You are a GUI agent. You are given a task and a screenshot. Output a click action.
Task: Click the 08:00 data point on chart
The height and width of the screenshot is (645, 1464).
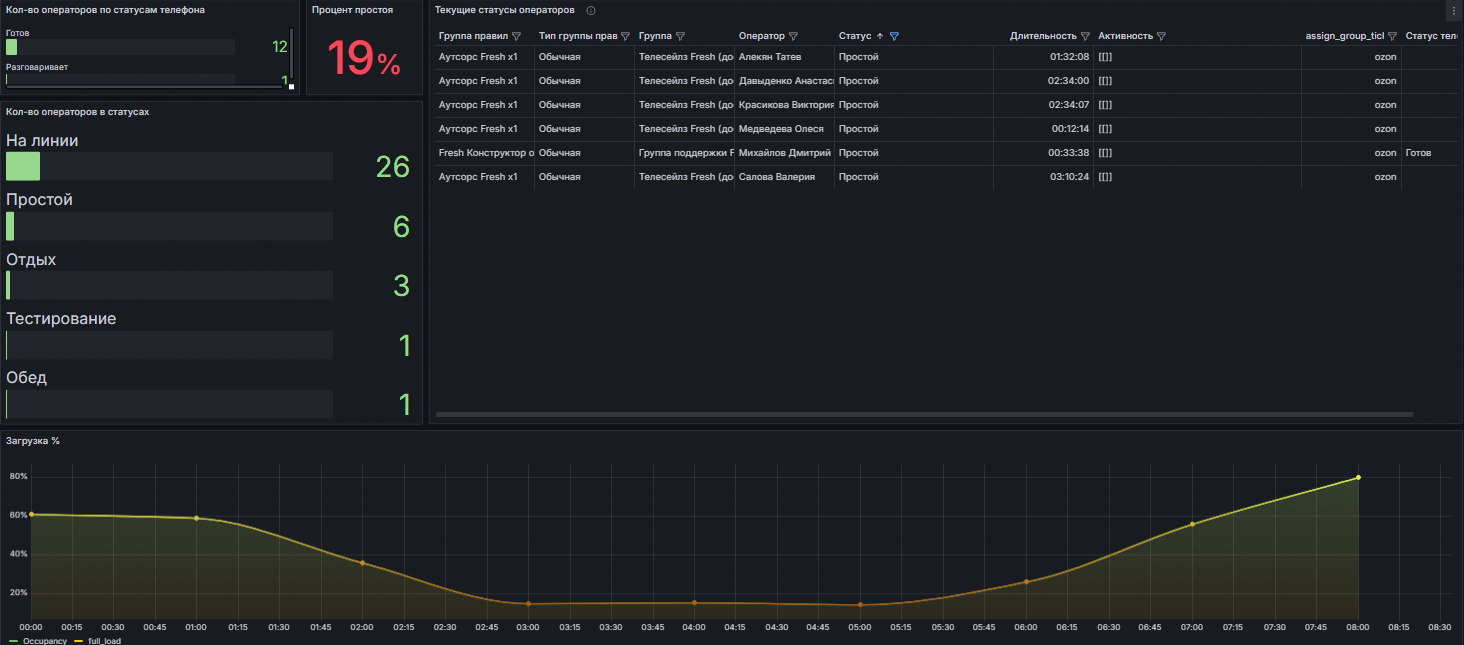coord(1358,478)
